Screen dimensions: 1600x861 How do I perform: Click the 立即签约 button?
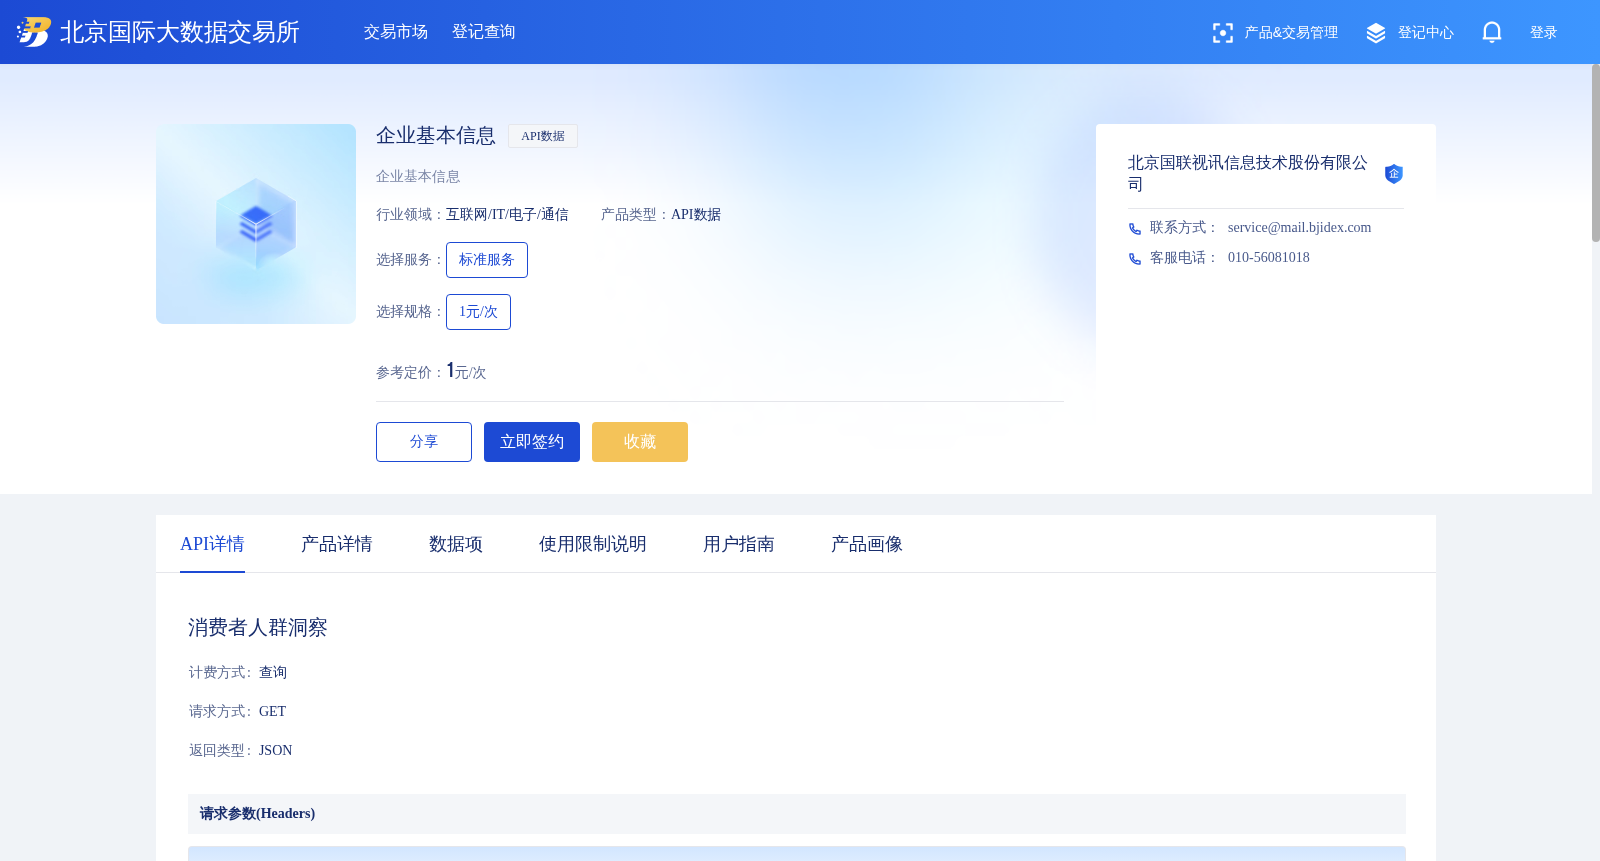[532, 442]
